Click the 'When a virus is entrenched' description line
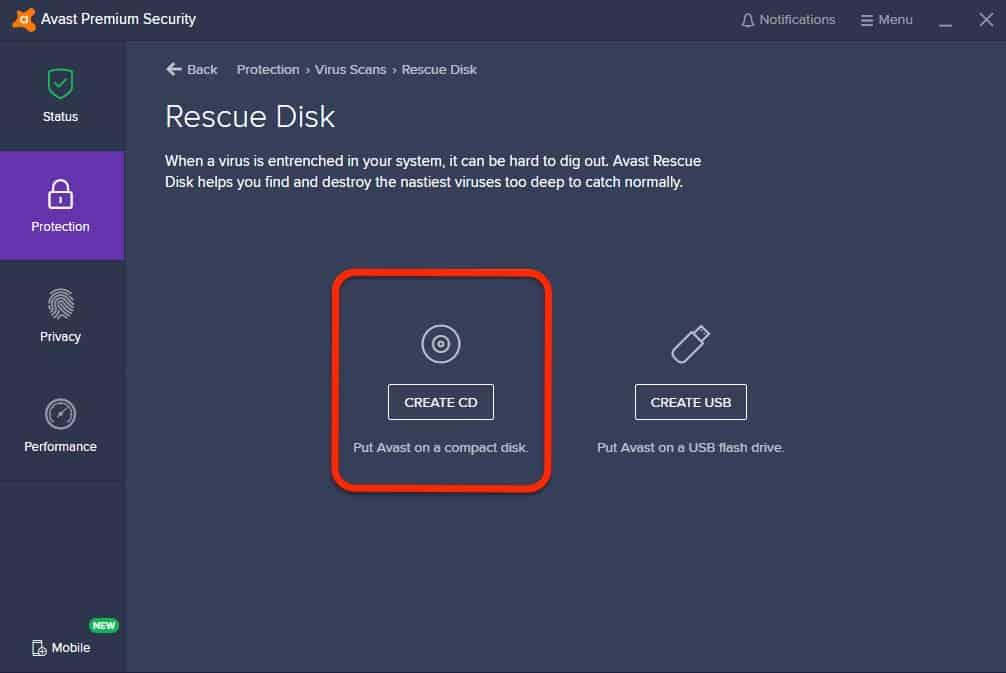 click(433, 161)
